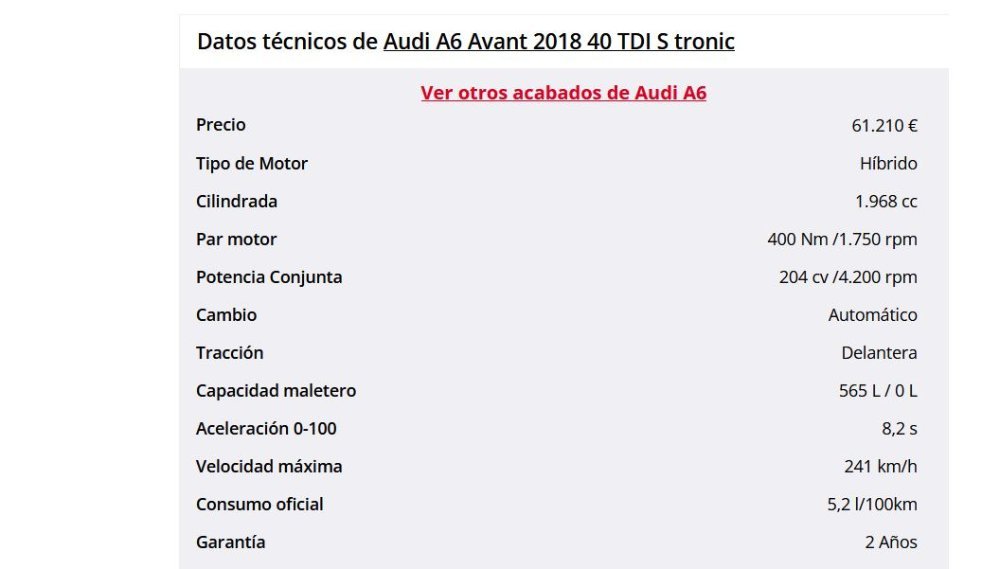The image size is (1000, 569).
Task: Click the 241 km/h top speed value
Action: click(x=880, y=466)
